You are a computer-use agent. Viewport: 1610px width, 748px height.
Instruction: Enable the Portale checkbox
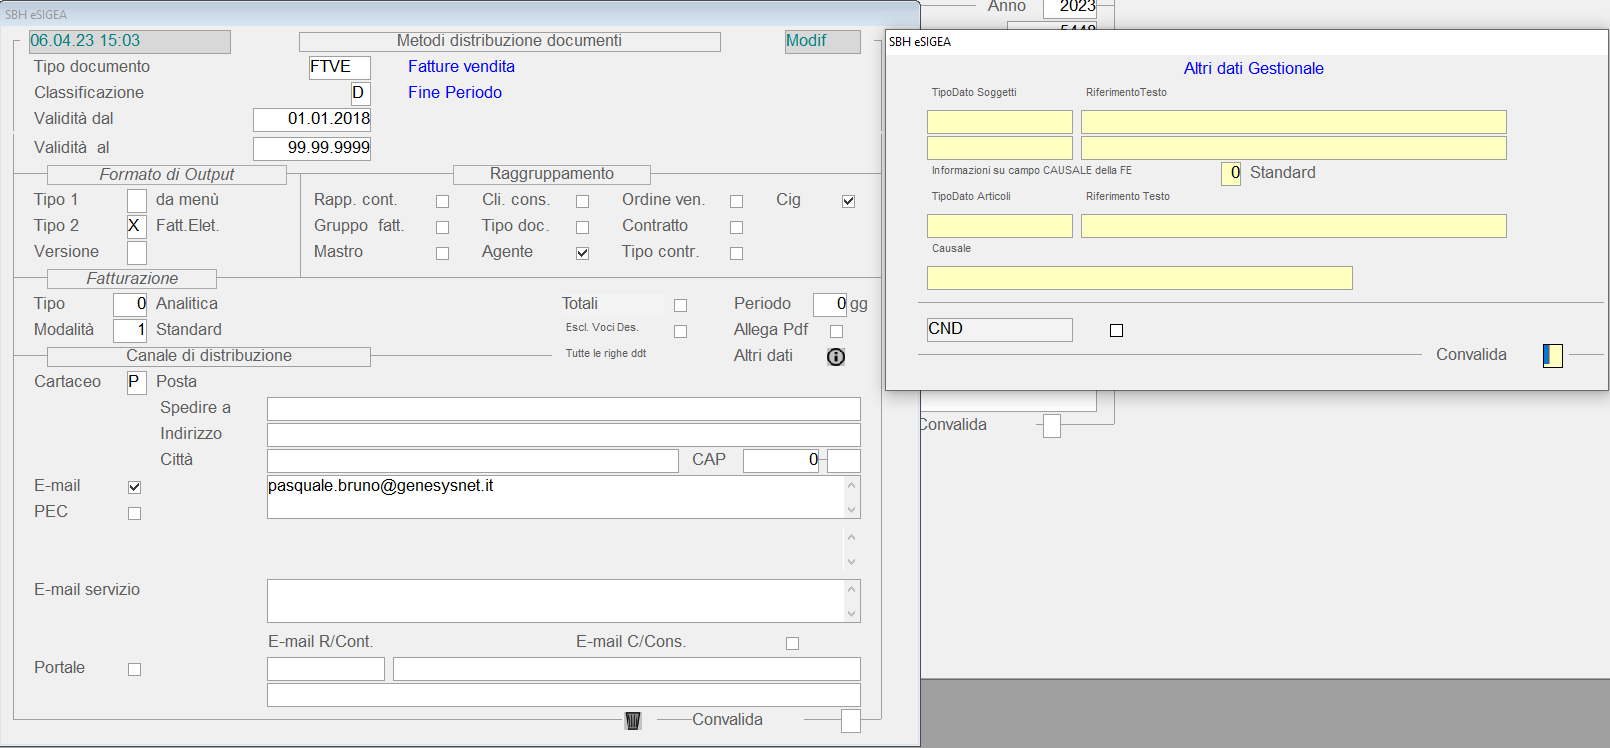point(134,669)
